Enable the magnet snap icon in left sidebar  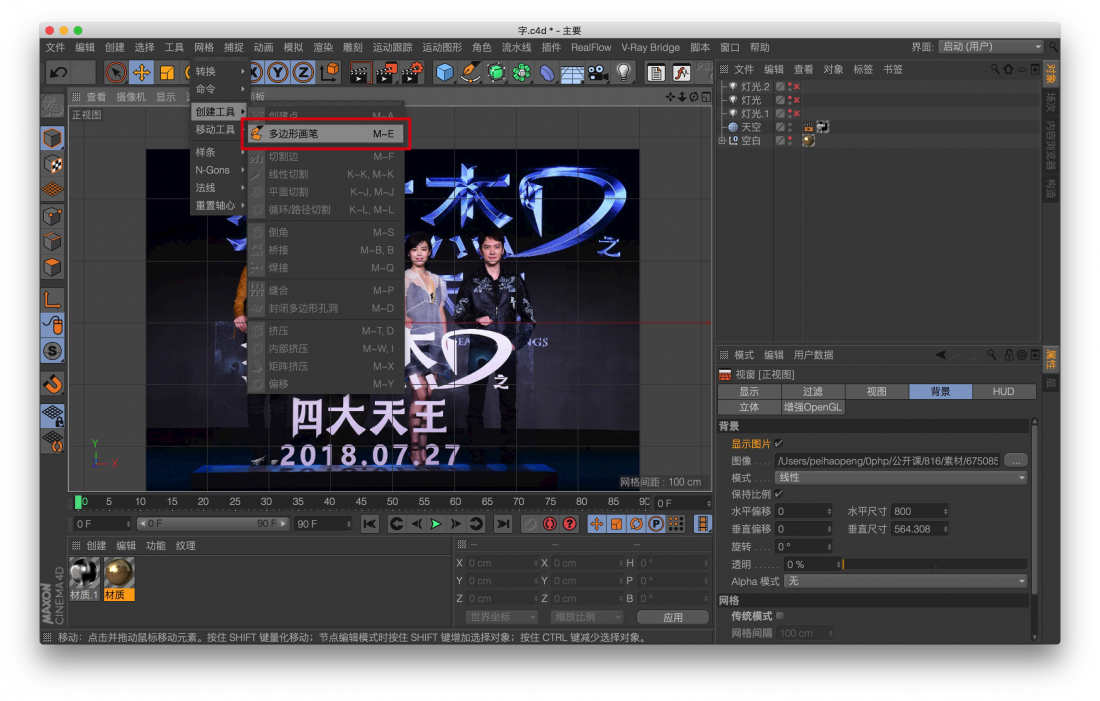pyautogui.click(x=53, y=383)
